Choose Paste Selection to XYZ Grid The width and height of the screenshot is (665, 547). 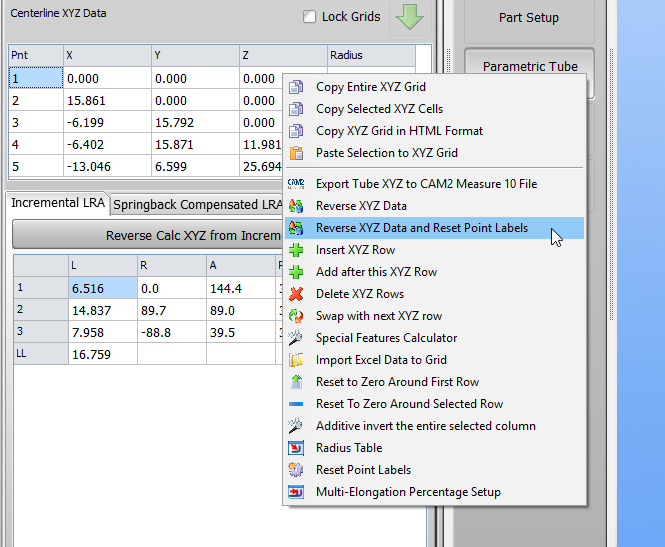tap(434, 153)
